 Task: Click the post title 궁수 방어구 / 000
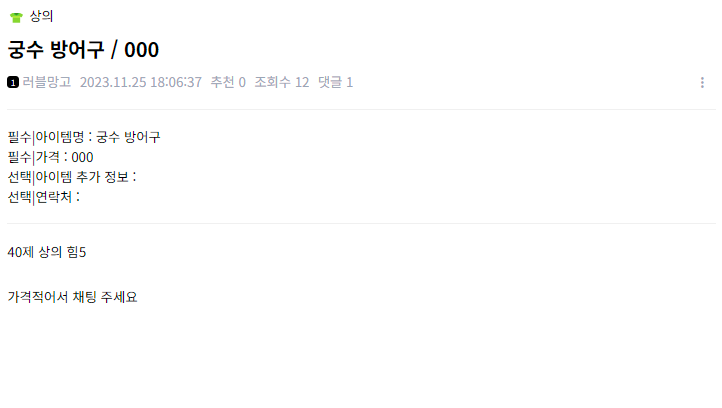pos(83,50)
